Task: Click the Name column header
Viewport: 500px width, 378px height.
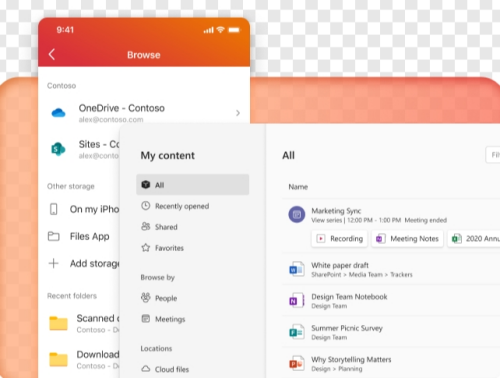Action: pyautogui.click(x=298, y=187)
